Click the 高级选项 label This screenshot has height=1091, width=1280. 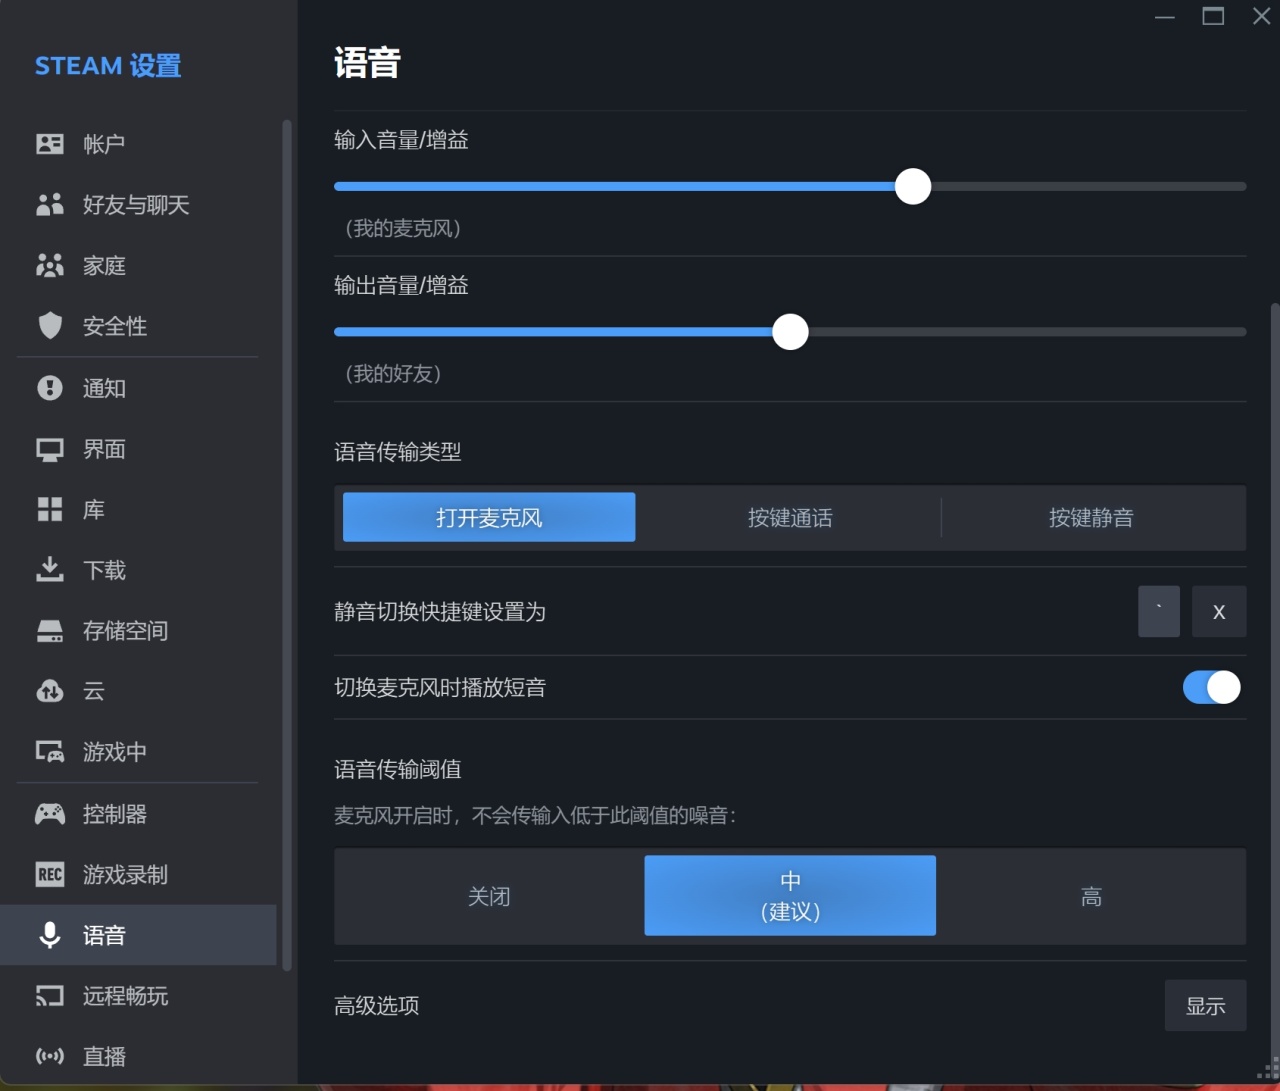click(x=376, y=1006)
